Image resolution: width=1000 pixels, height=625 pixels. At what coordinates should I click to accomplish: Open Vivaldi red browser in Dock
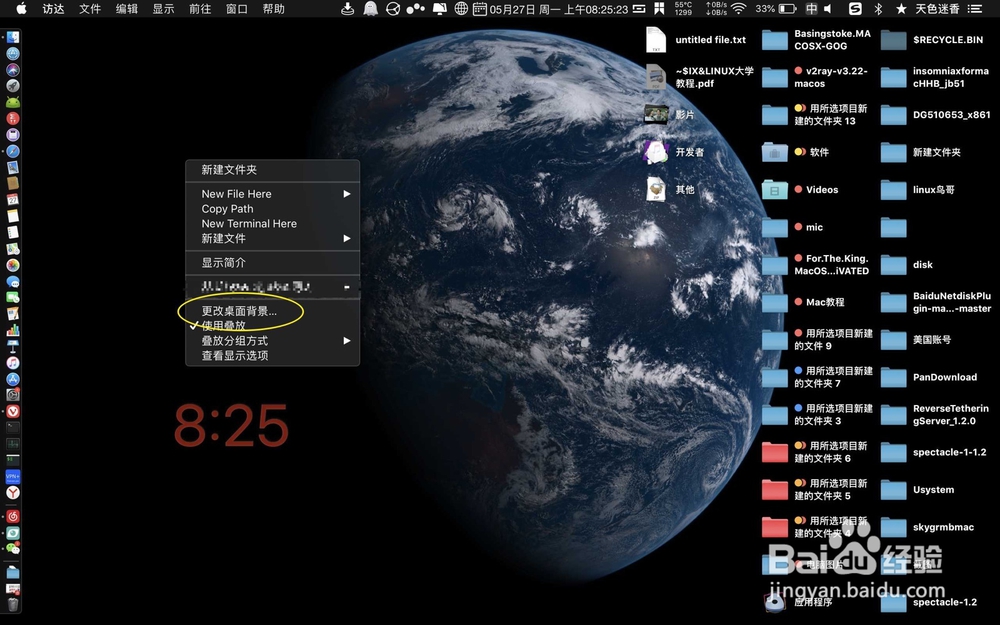click(13, 411)
